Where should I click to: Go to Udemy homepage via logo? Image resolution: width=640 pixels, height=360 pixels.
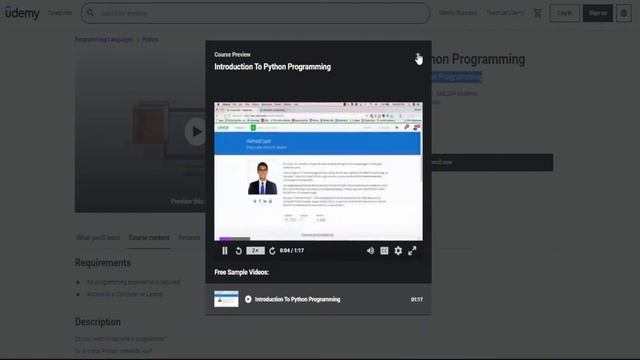[x=22, y=13]
